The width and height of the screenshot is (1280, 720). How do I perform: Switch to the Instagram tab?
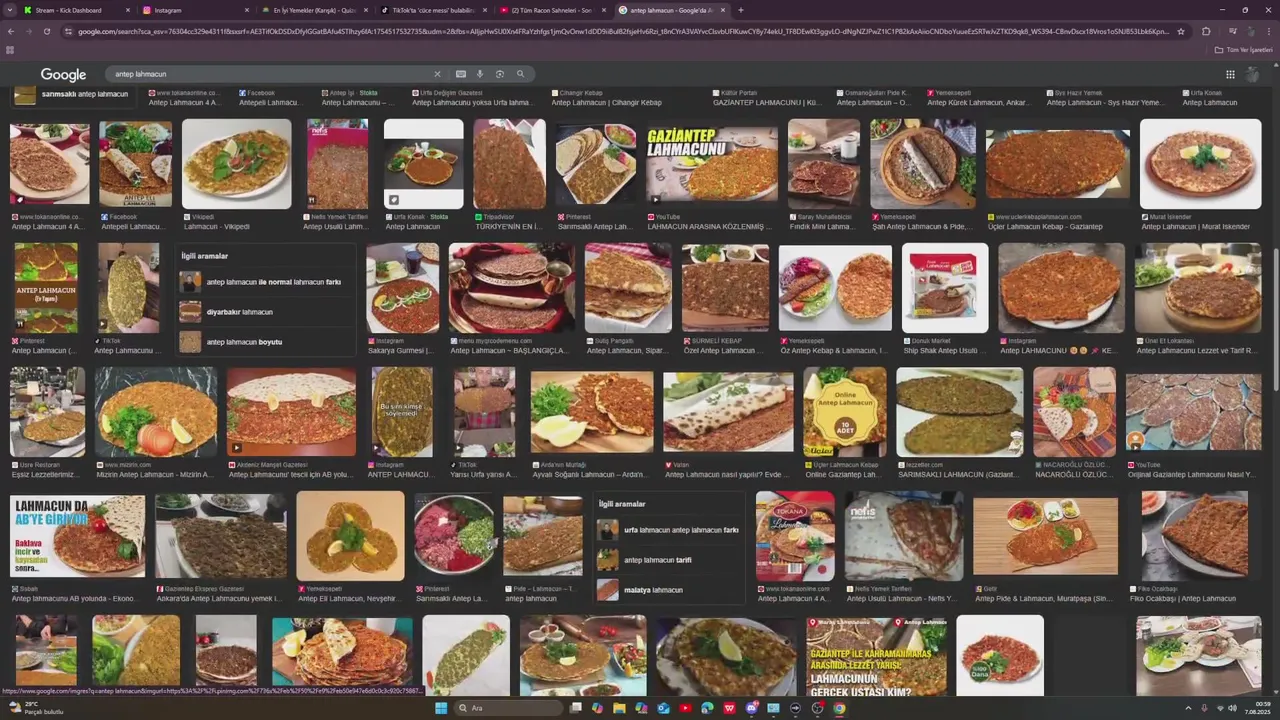[x=196, y=10]
